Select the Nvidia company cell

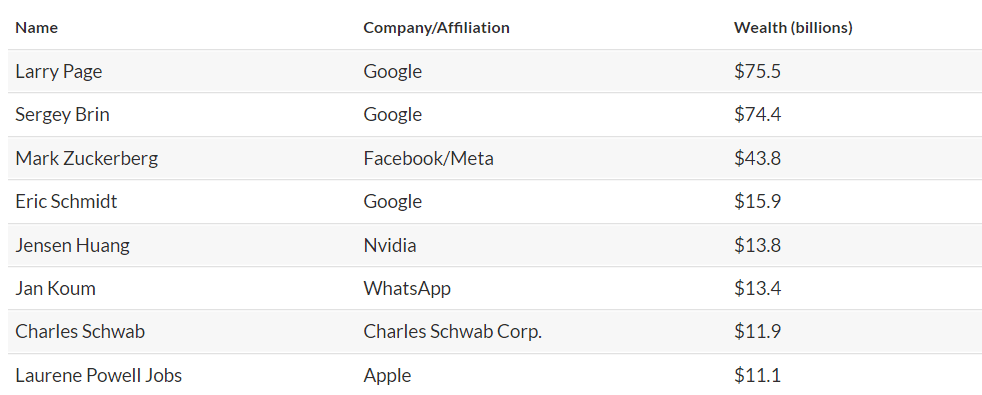pyautogui.click(x=390, y=245)
